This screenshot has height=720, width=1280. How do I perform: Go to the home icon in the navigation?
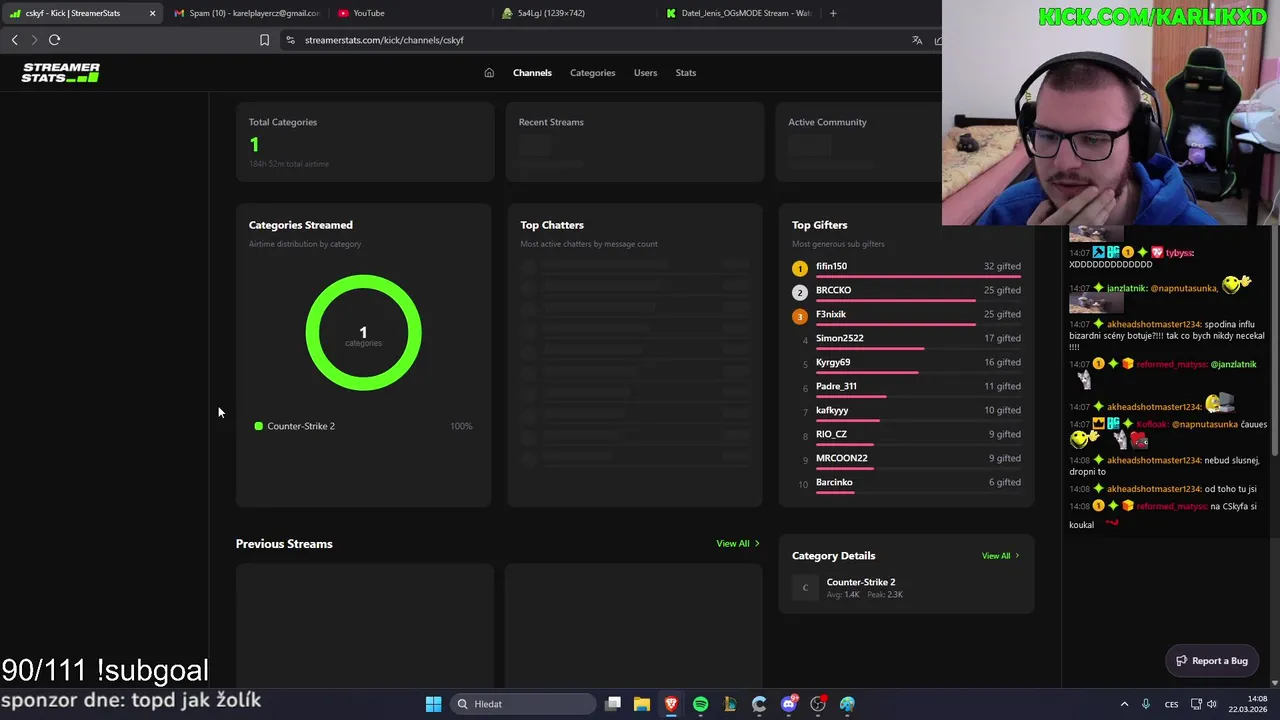489,72
